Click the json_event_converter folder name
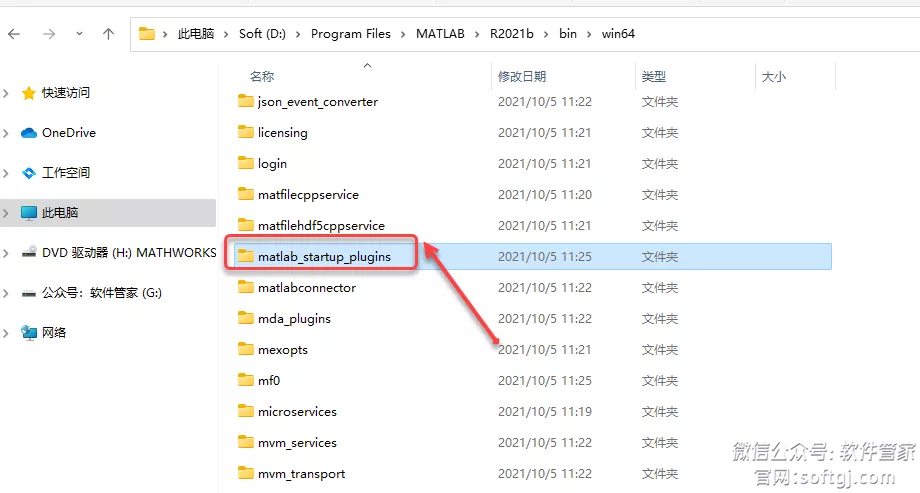 [x=318, y=102]
